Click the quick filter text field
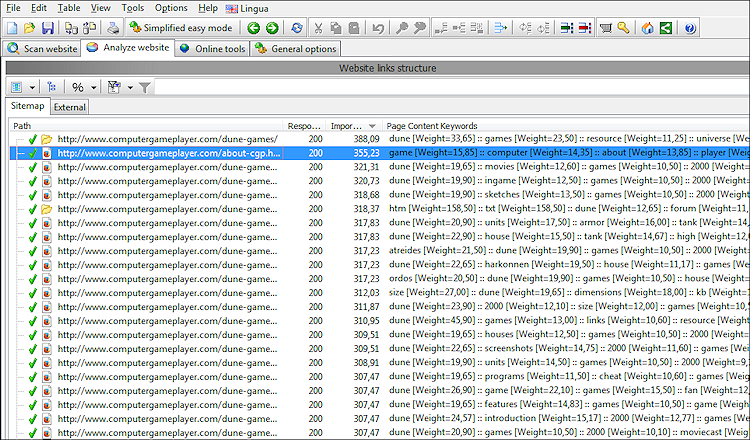The image size is (750, 440). tap(450, 88)
